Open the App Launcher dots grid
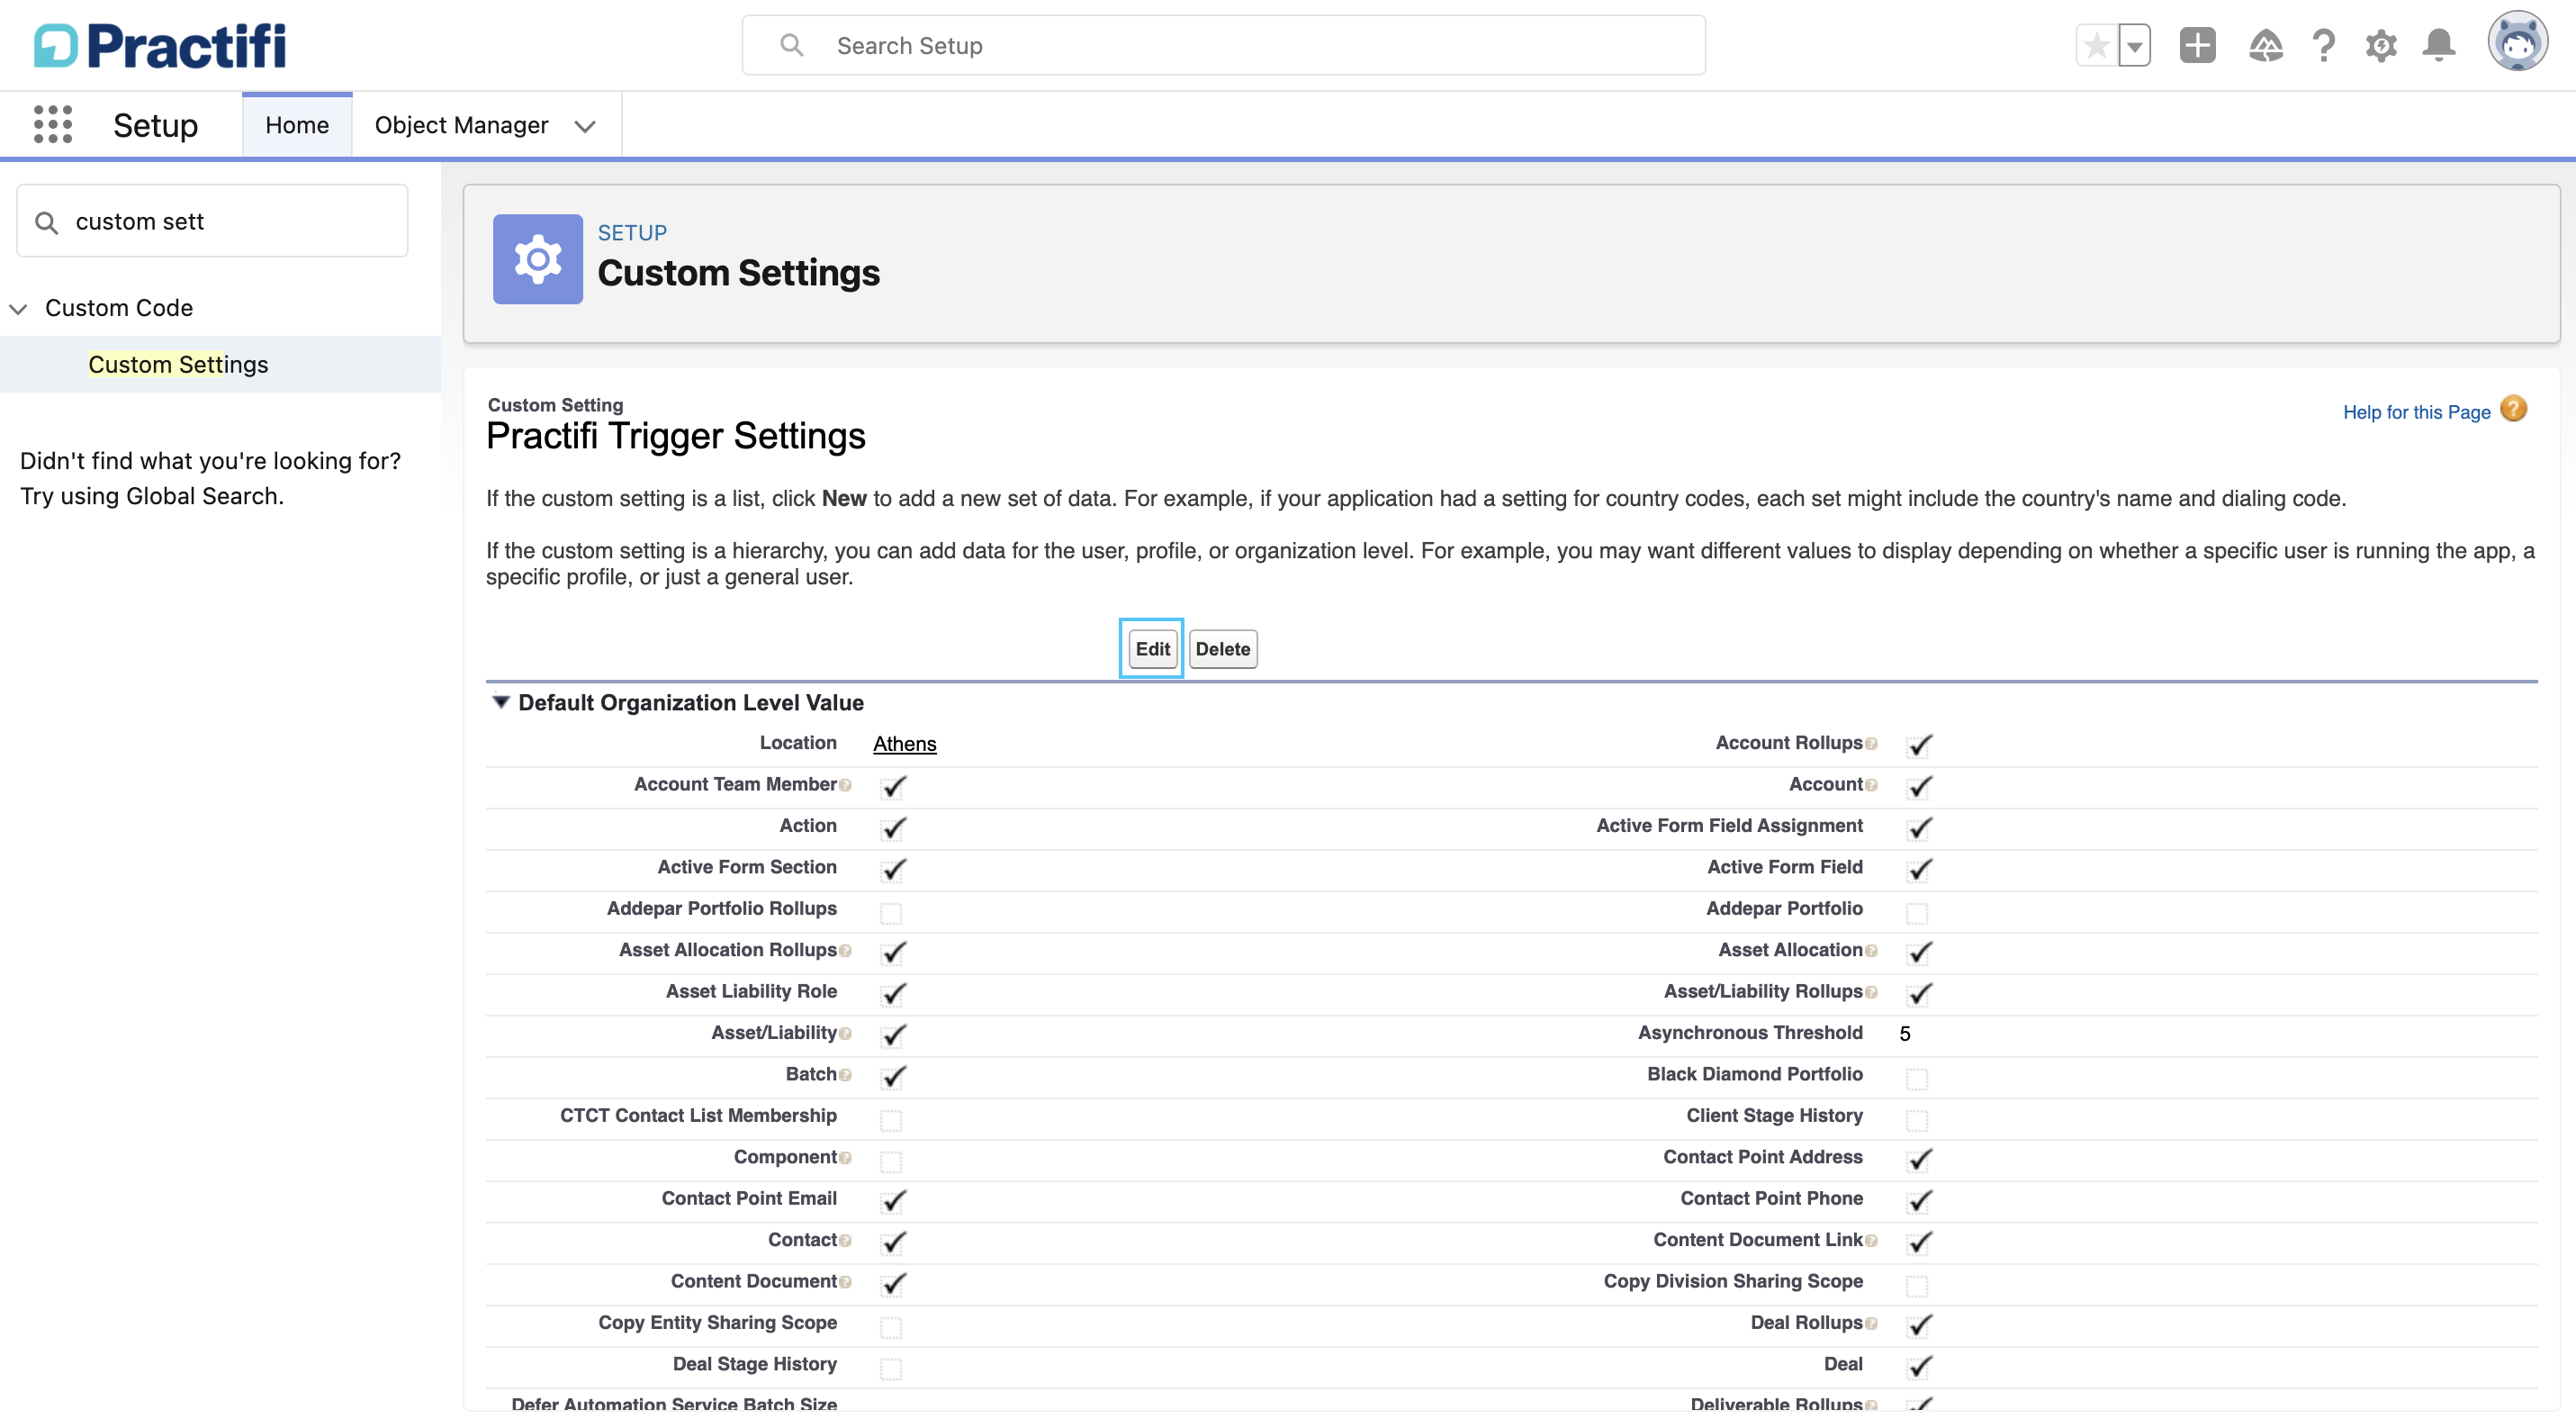This screenshot has width=2576, height=1419. pos(53,125)
